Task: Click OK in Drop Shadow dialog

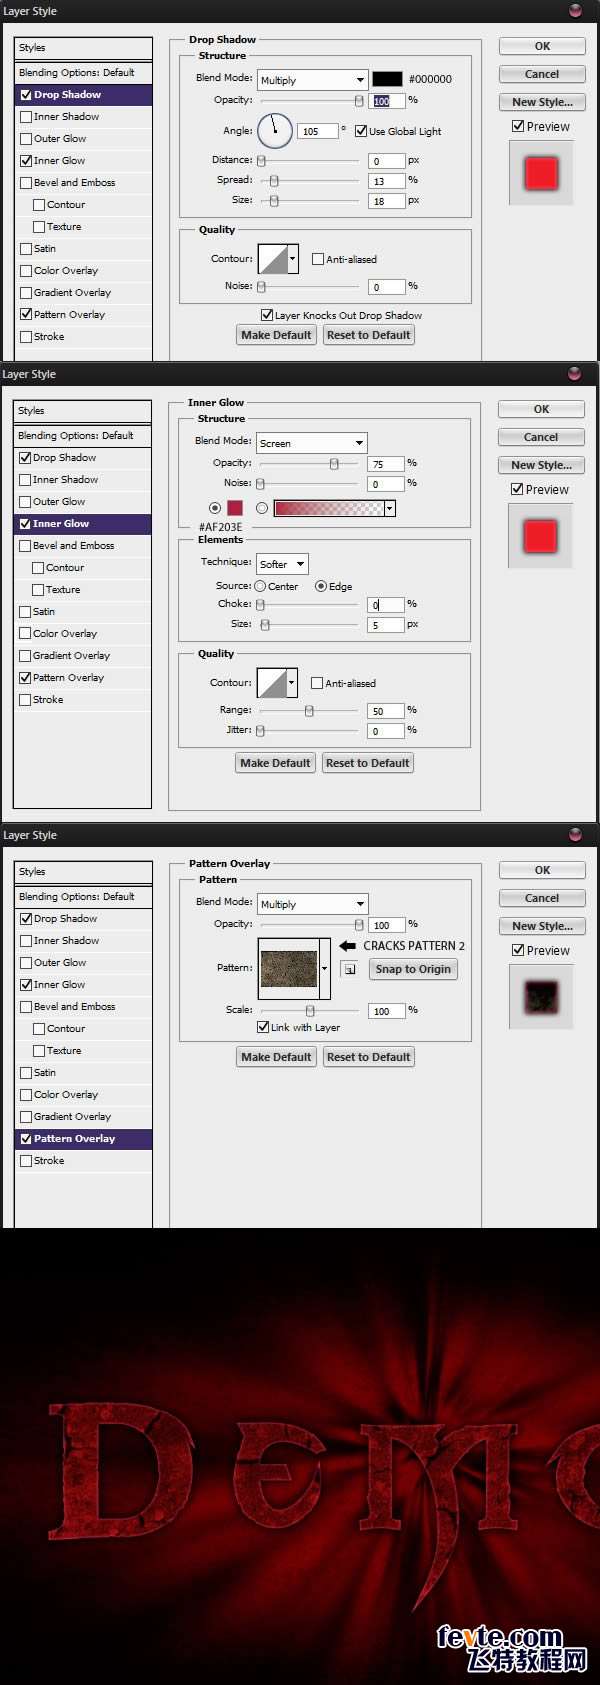Action: (542, 46)
